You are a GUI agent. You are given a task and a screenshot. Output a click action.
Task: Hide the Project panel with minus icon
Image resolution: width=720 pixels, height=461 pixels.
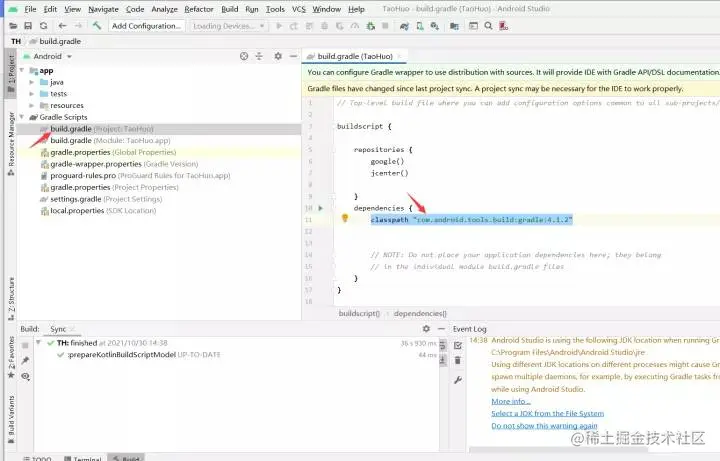coord(293,56)
